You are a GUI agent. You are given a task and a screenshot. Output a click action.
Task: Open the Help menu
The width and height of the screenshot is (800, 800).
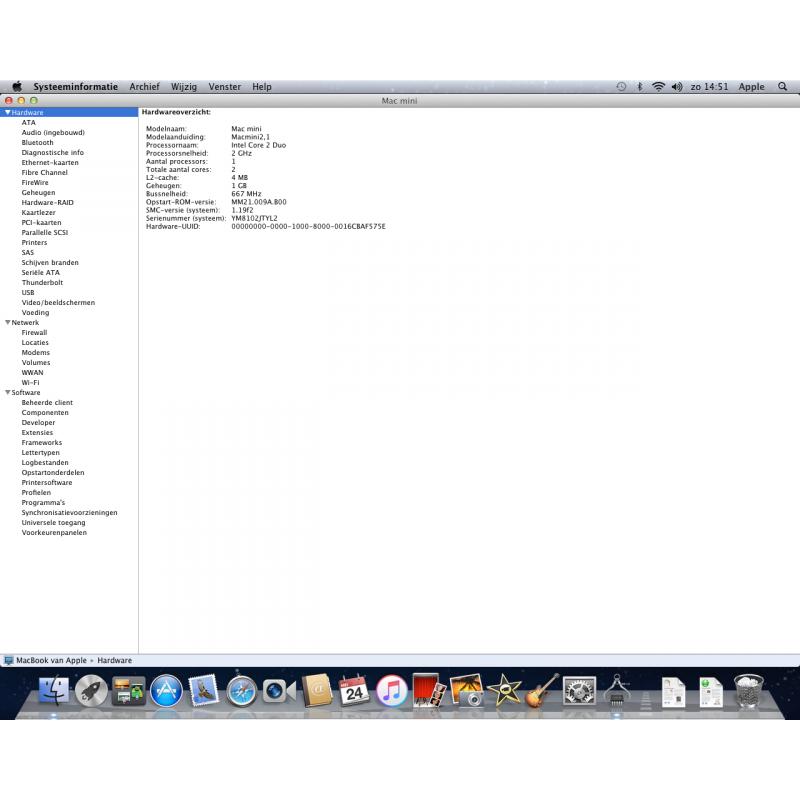262,87
